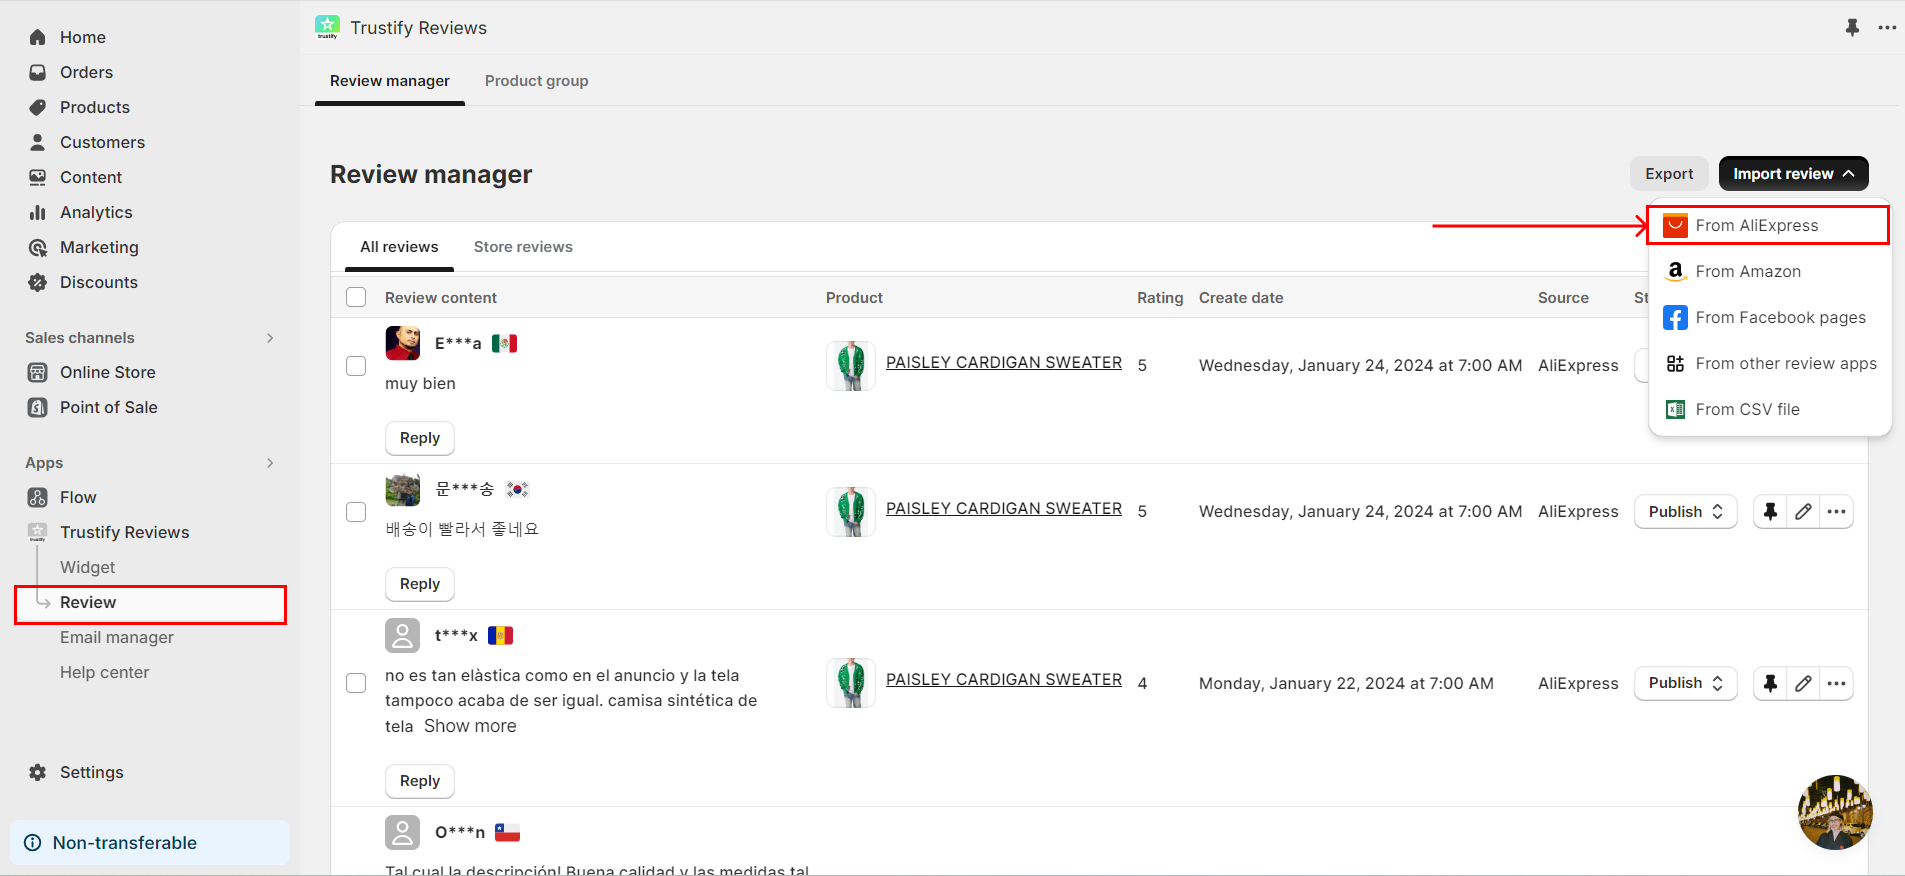The width and height of the screenshot is (1905, 876).
Task: Switch to the Store reviews tab
Action: click(x=523, y=247)
